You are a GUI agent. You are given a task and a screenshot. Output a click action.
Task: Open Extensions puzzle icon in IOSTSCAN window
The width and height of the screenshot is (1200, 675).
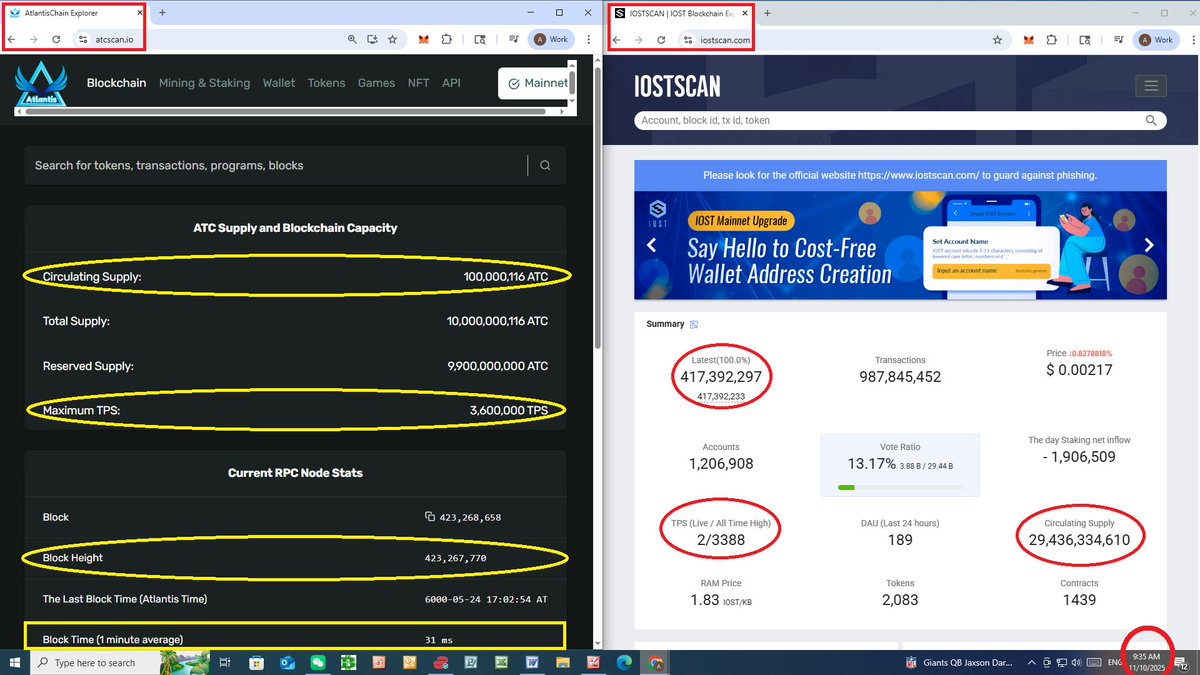coord(1051,40)
